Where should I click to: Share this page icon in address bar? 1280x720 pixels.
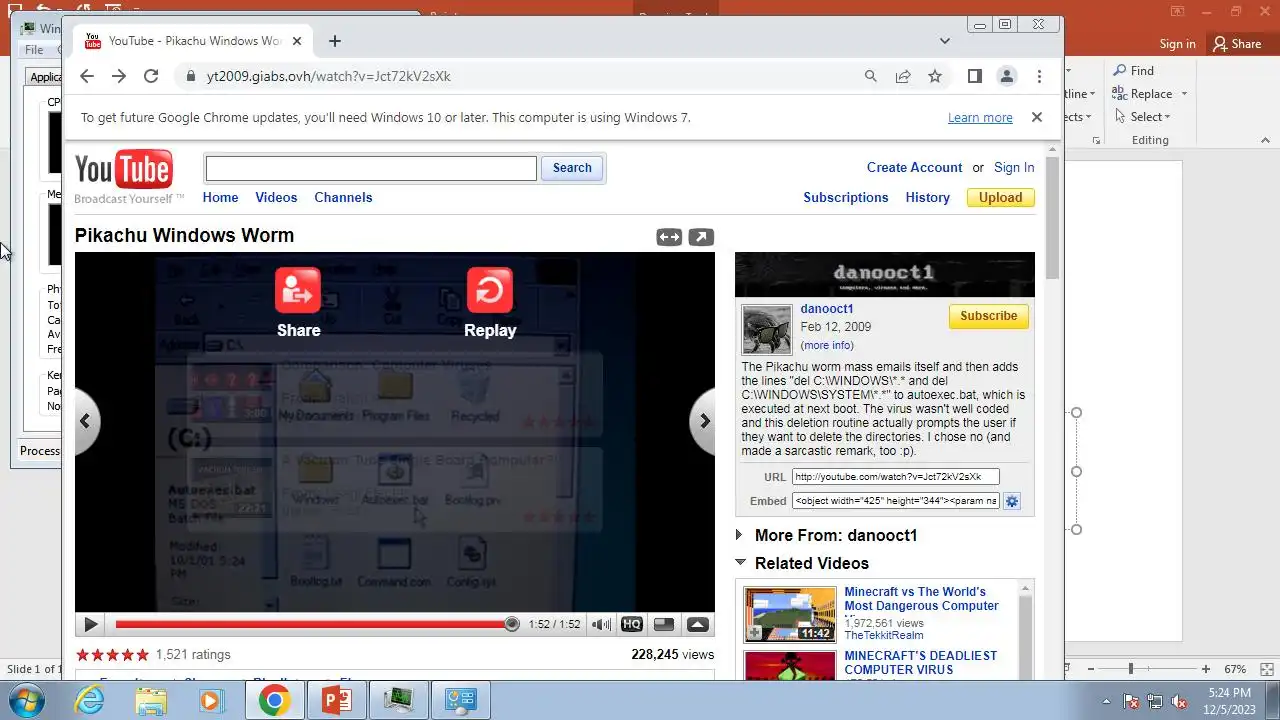point(903,76)
